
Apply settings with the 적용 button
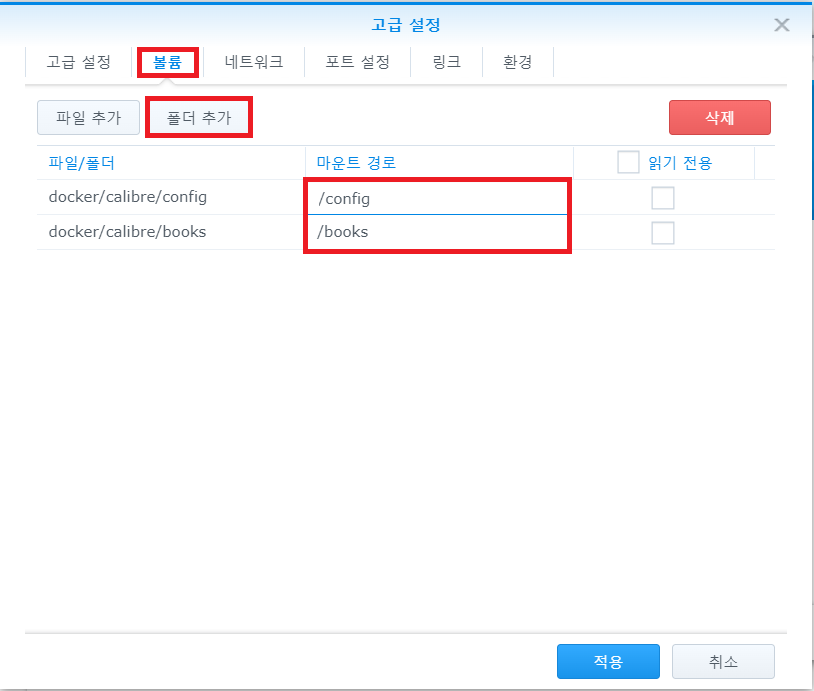(x=608, y=661)
